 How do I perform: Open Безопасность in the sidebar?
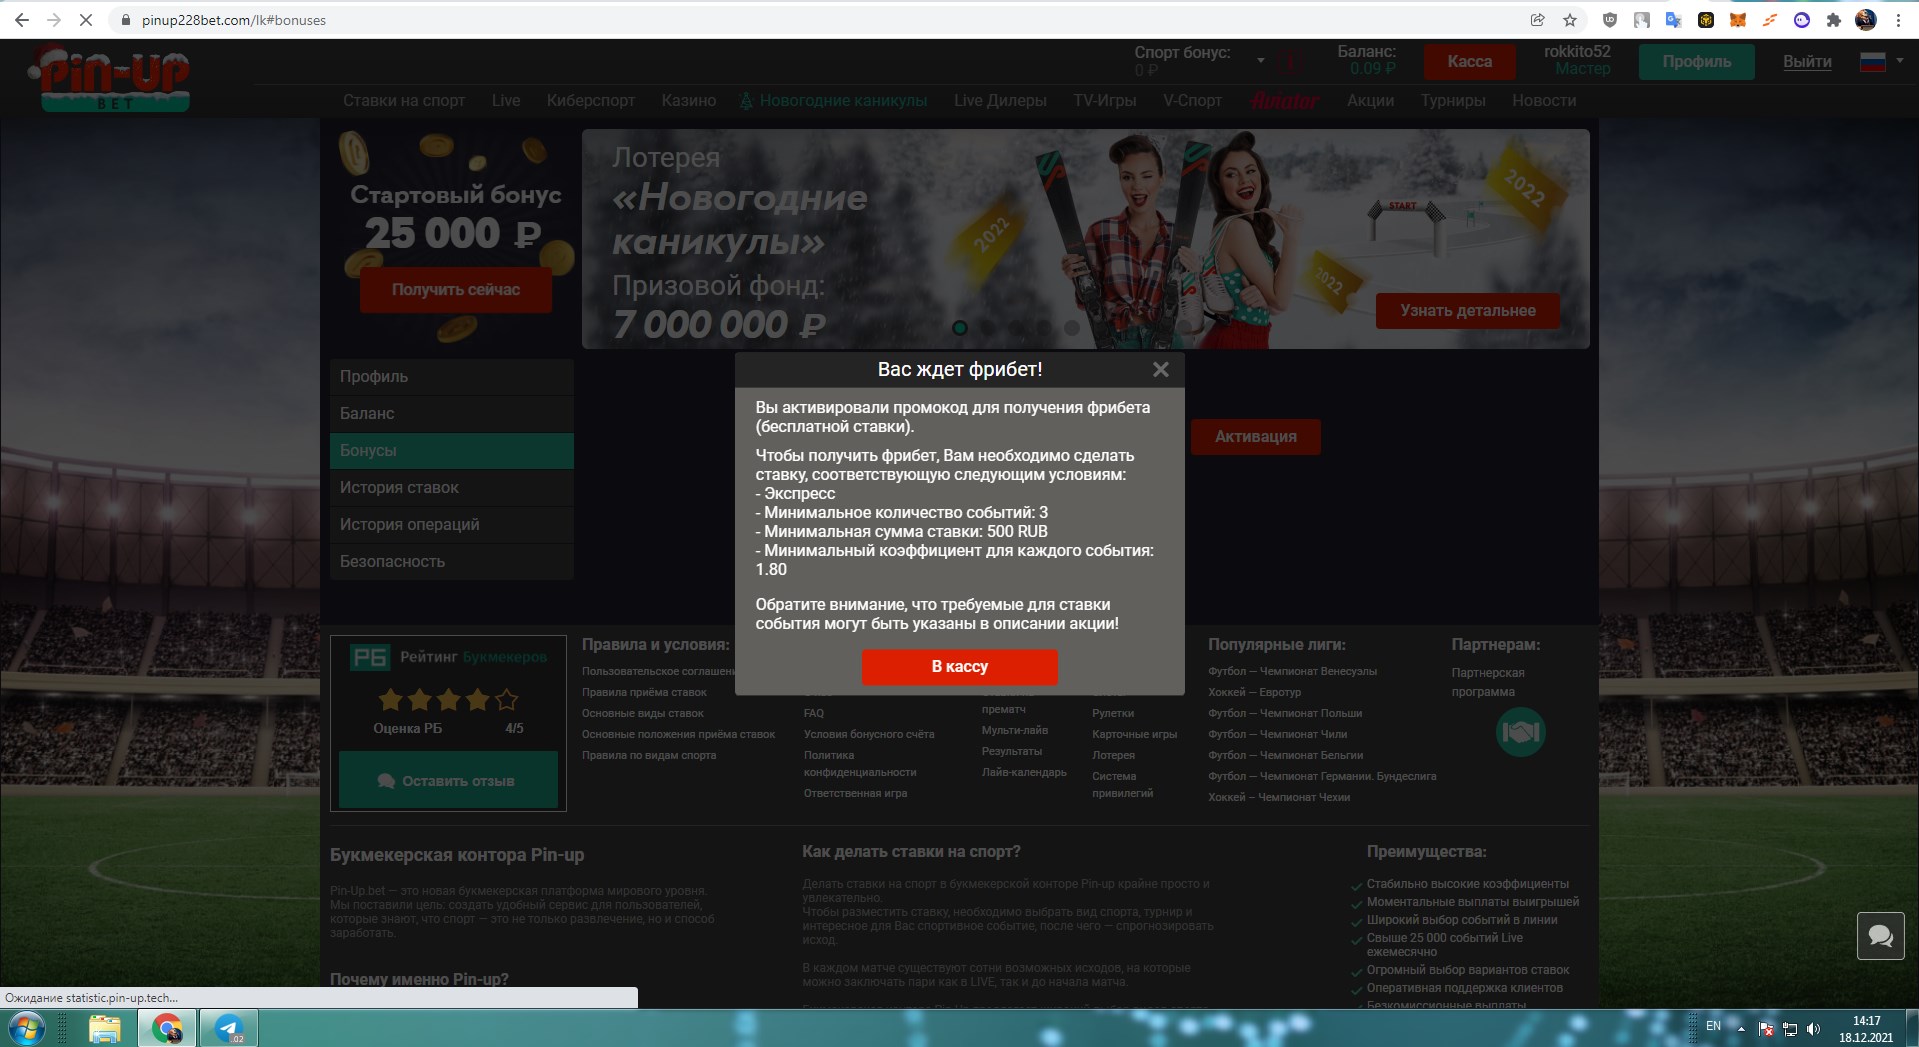(x=452, y=562)
